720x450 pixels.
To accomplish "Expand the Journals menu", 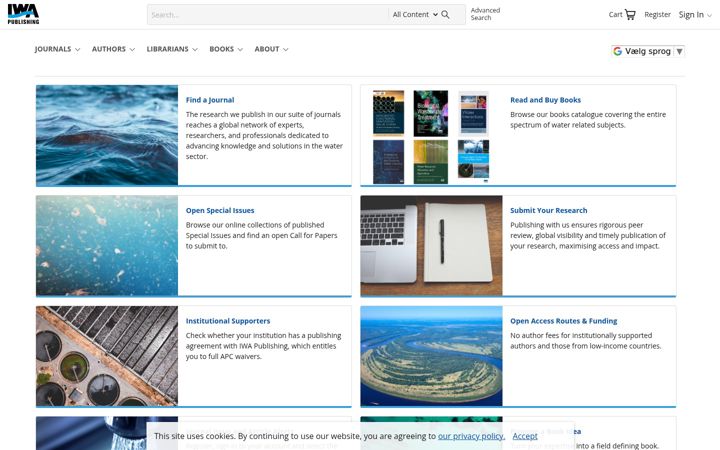I will [x=57, y=49].
